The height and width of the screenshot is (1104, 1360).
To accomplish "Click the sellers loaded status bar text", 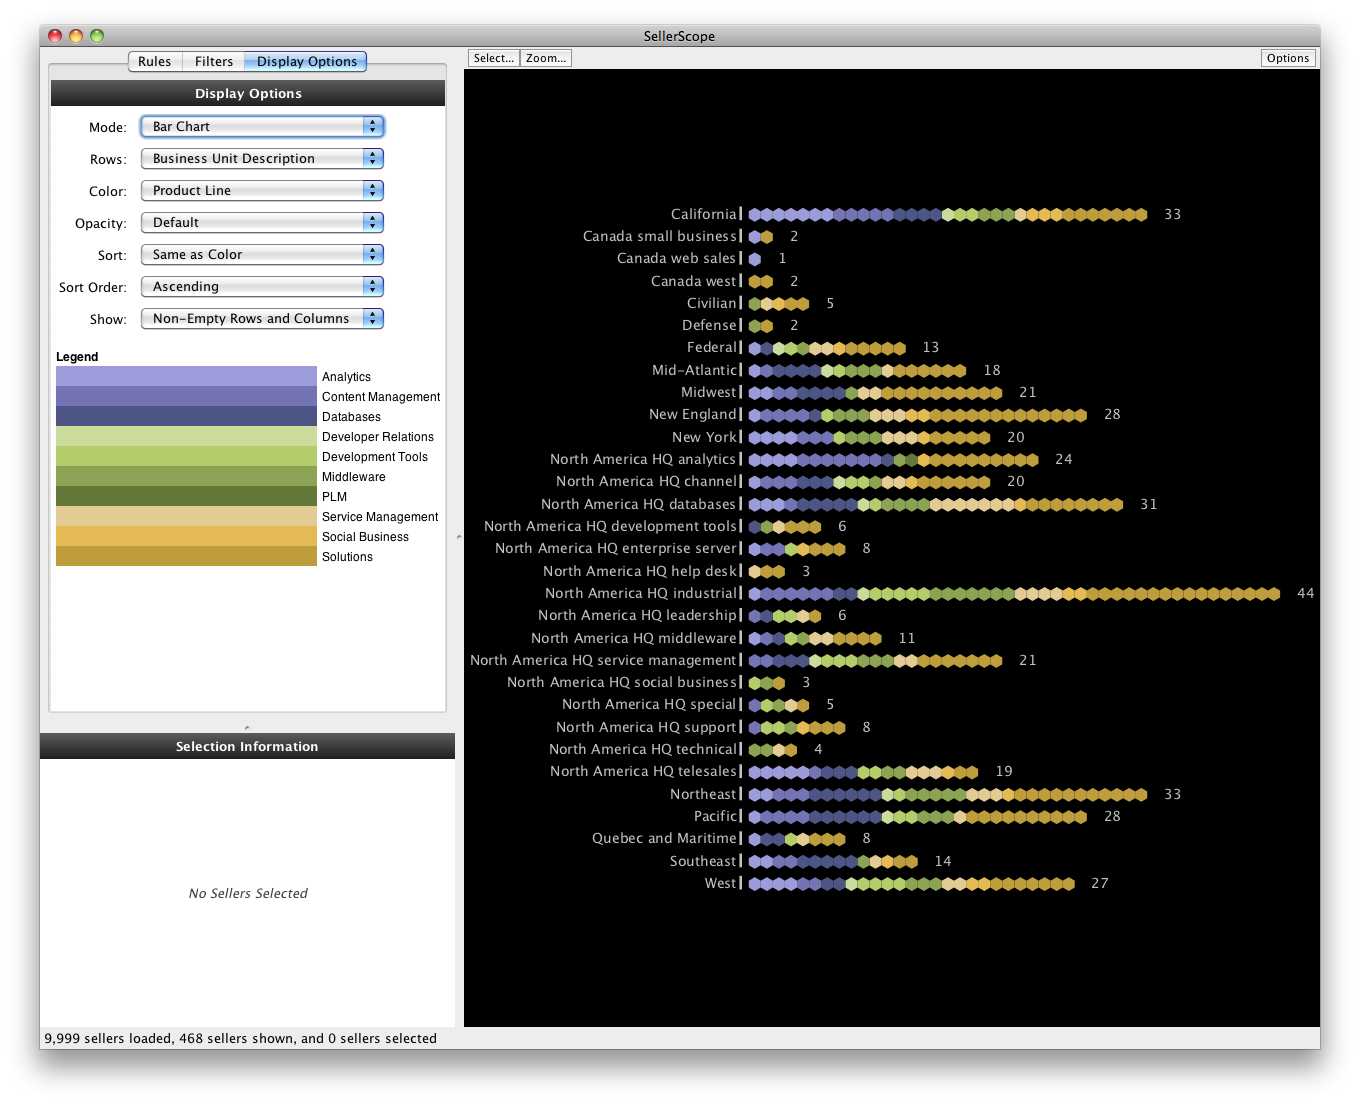I will click(241, 1038).
